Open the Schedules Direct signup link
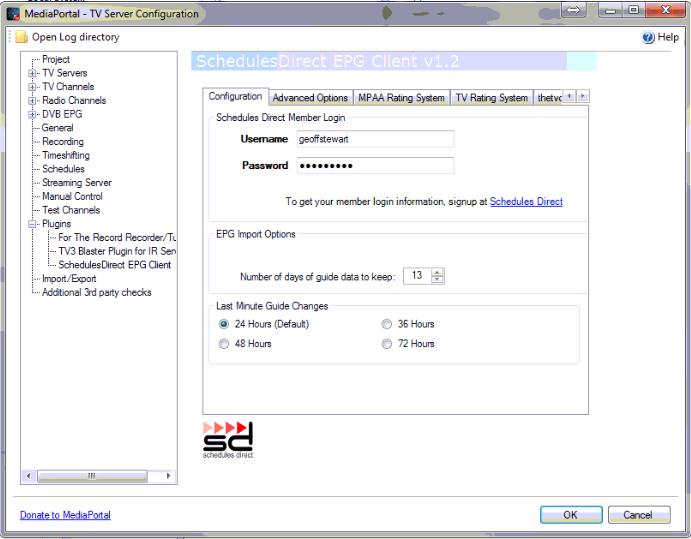The height and width of the screenshot is (539, 691). coord(526,202)
